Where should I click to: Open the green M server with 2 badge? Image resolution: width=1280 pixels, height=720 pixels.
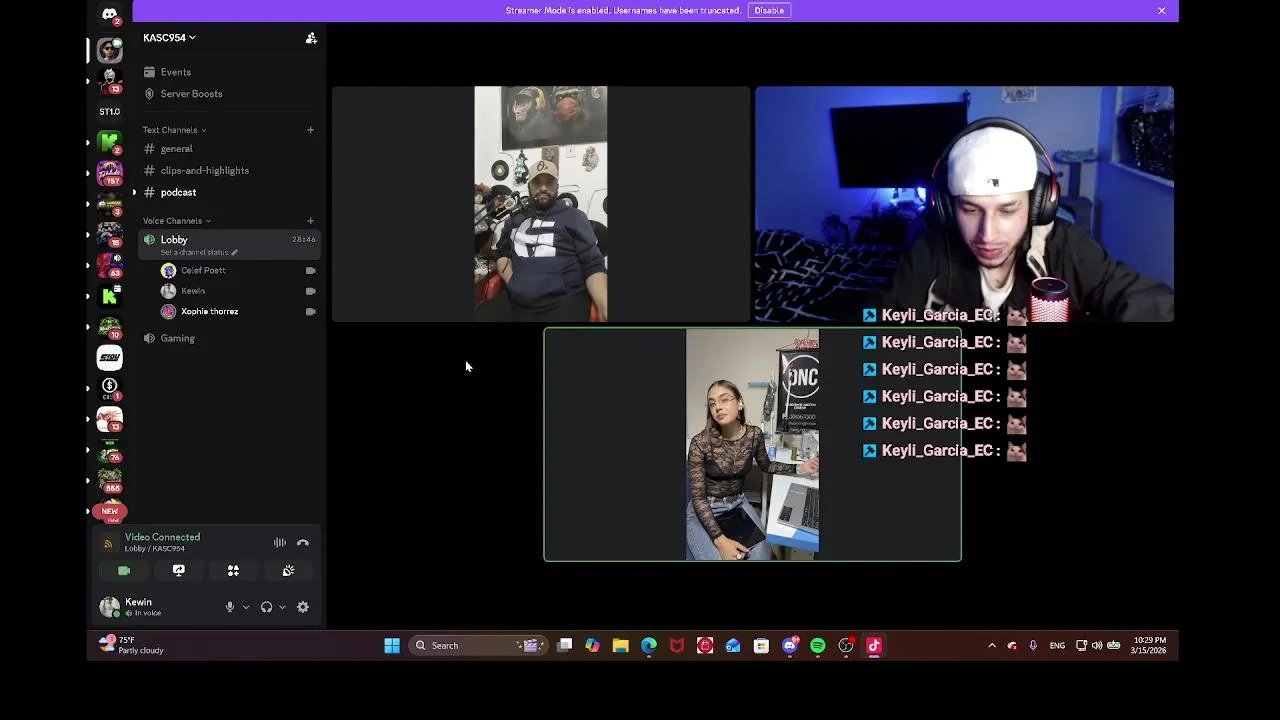point(110,142)
